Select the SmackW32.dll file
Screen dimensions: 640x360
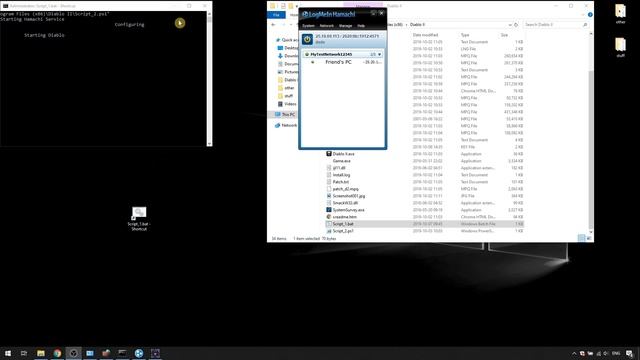point(345,203)
